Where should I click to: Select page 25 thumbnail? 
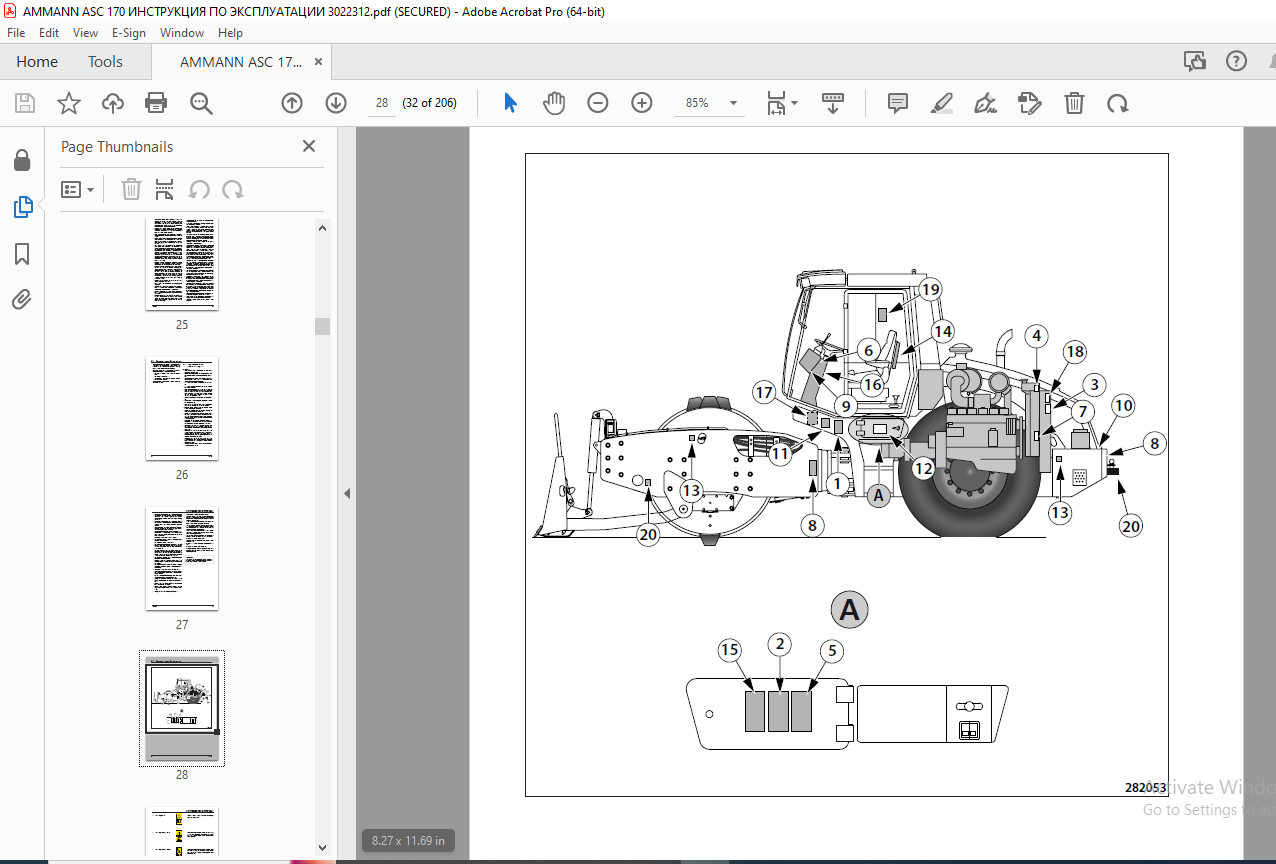[x=182, y=264]
